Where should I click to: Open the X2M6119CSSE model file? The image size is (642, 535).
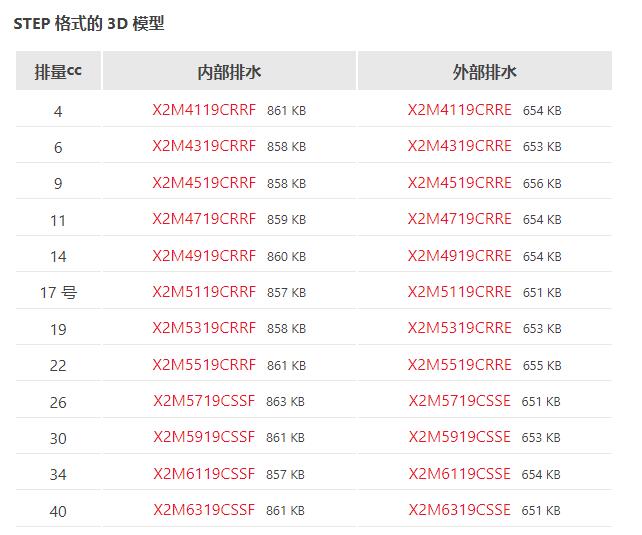(459, 474)
